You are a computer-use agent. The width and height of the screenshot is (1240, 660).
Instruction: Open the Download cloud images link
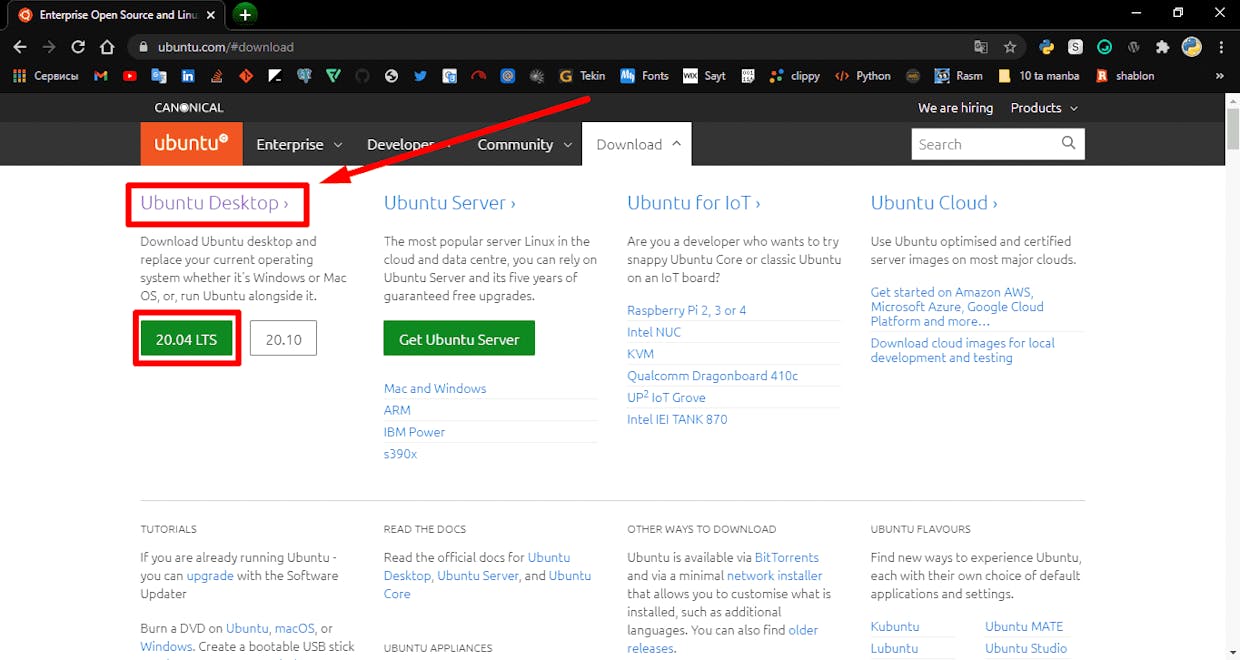pos(962,350)
